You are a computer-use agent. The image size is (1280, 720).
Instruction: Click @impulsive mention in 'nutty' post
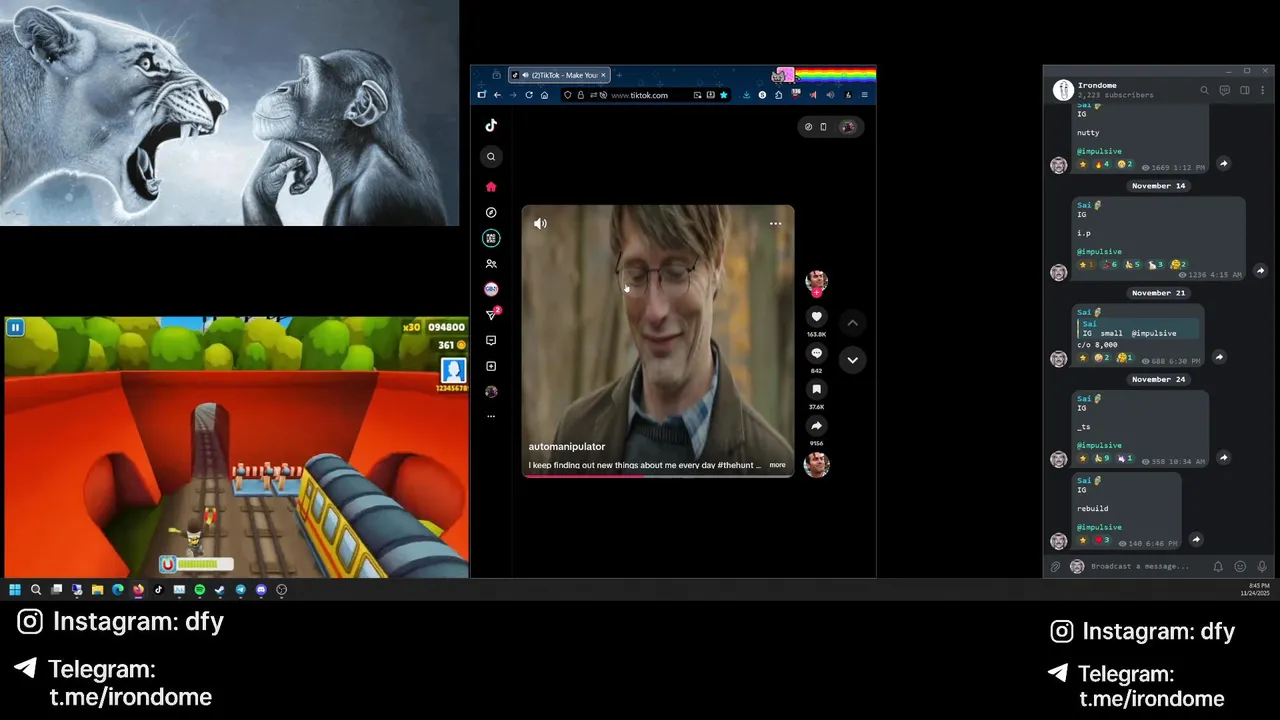click(1099, 151)
